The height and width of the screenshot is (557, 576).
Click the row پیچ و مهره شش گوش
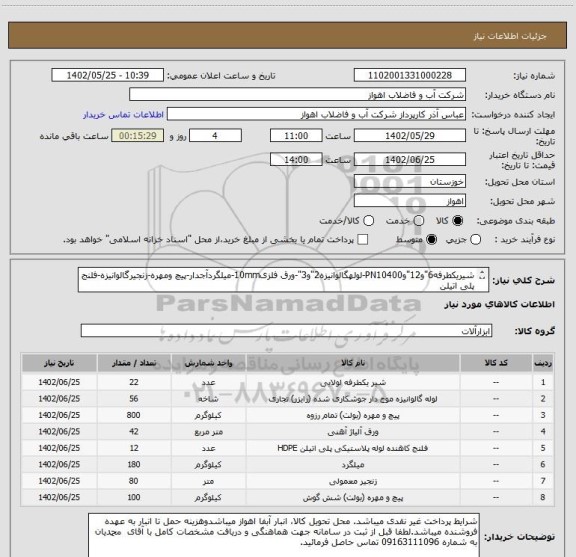point(287,497)
